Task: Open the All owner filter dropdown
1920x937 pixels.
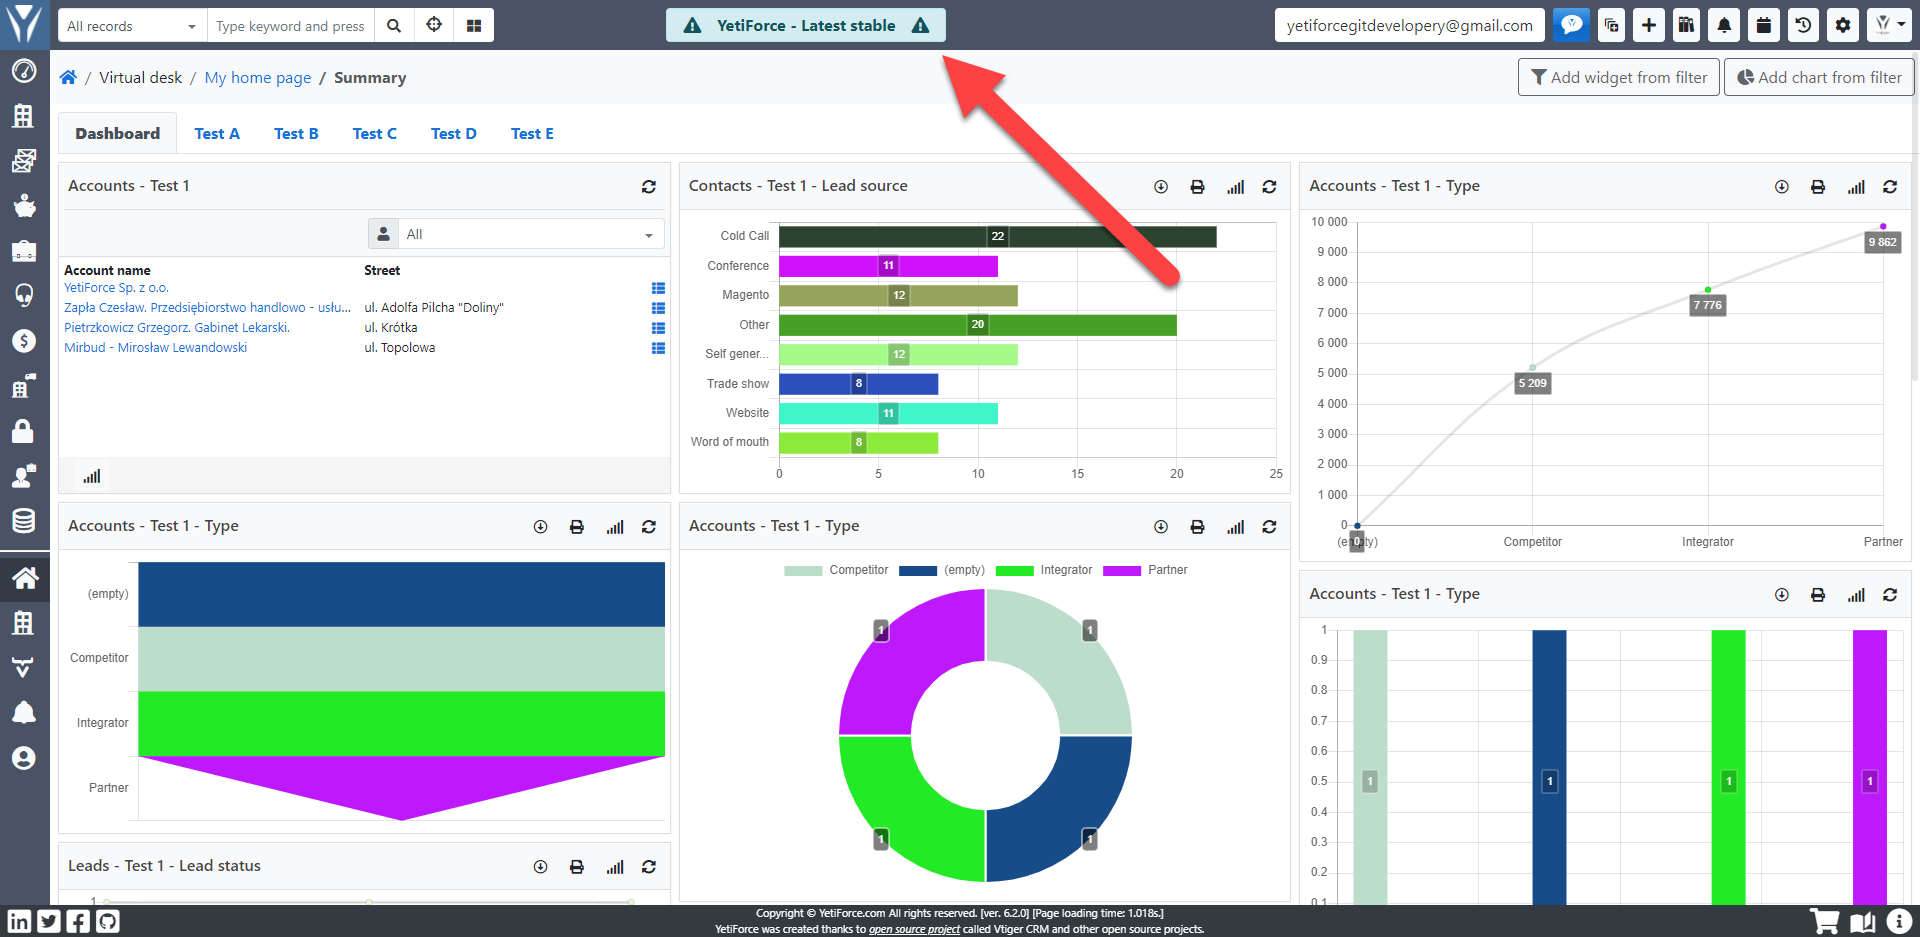Action: point(530,234)
